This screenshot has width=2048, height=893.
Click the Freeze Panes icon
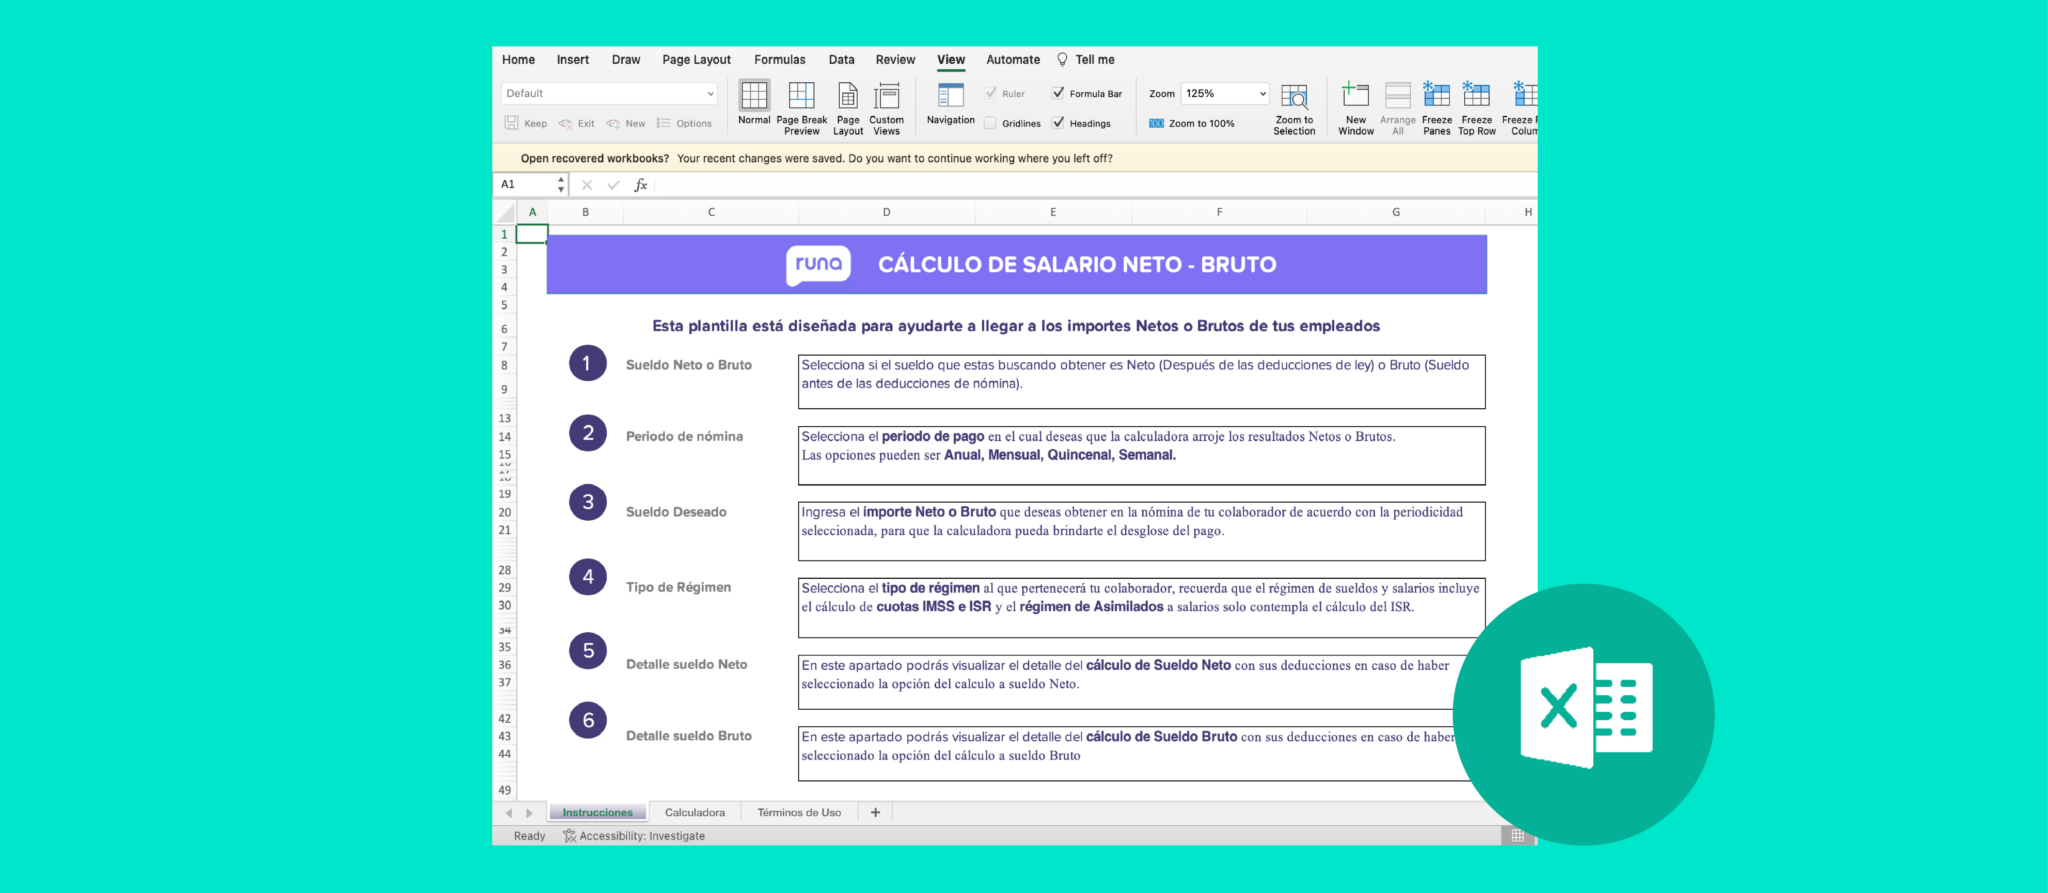click(x=1436, y=96)
